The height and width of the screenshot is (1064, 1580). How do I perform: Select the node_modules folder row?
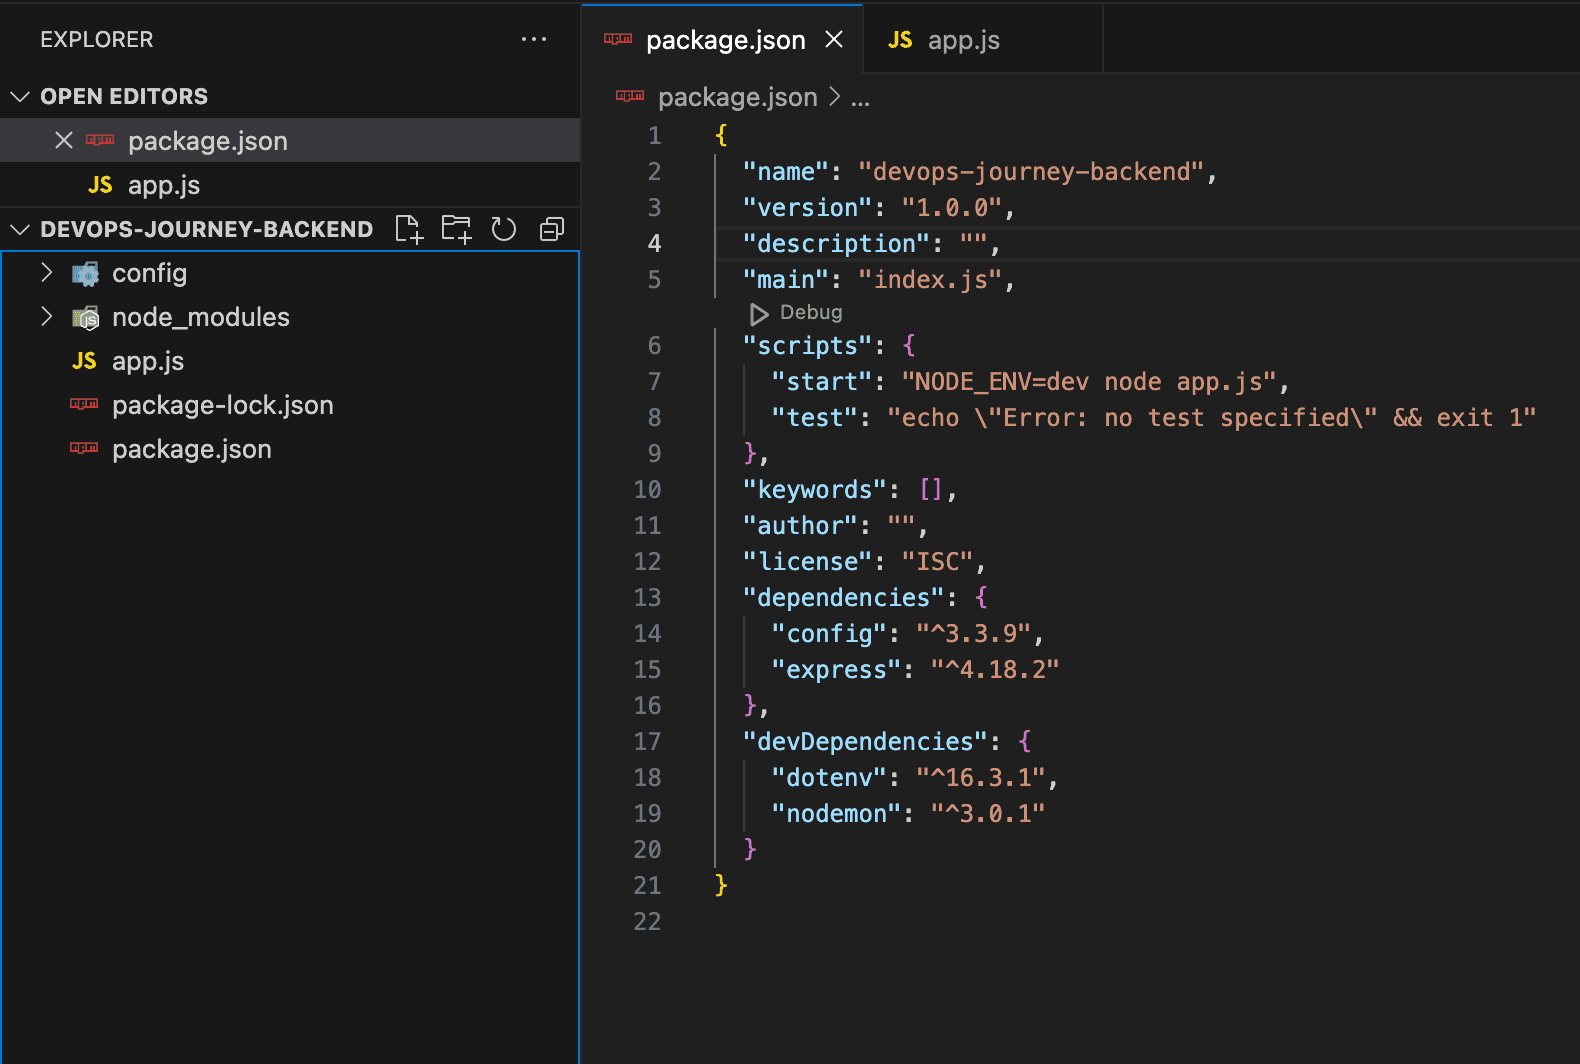point(290,317)
